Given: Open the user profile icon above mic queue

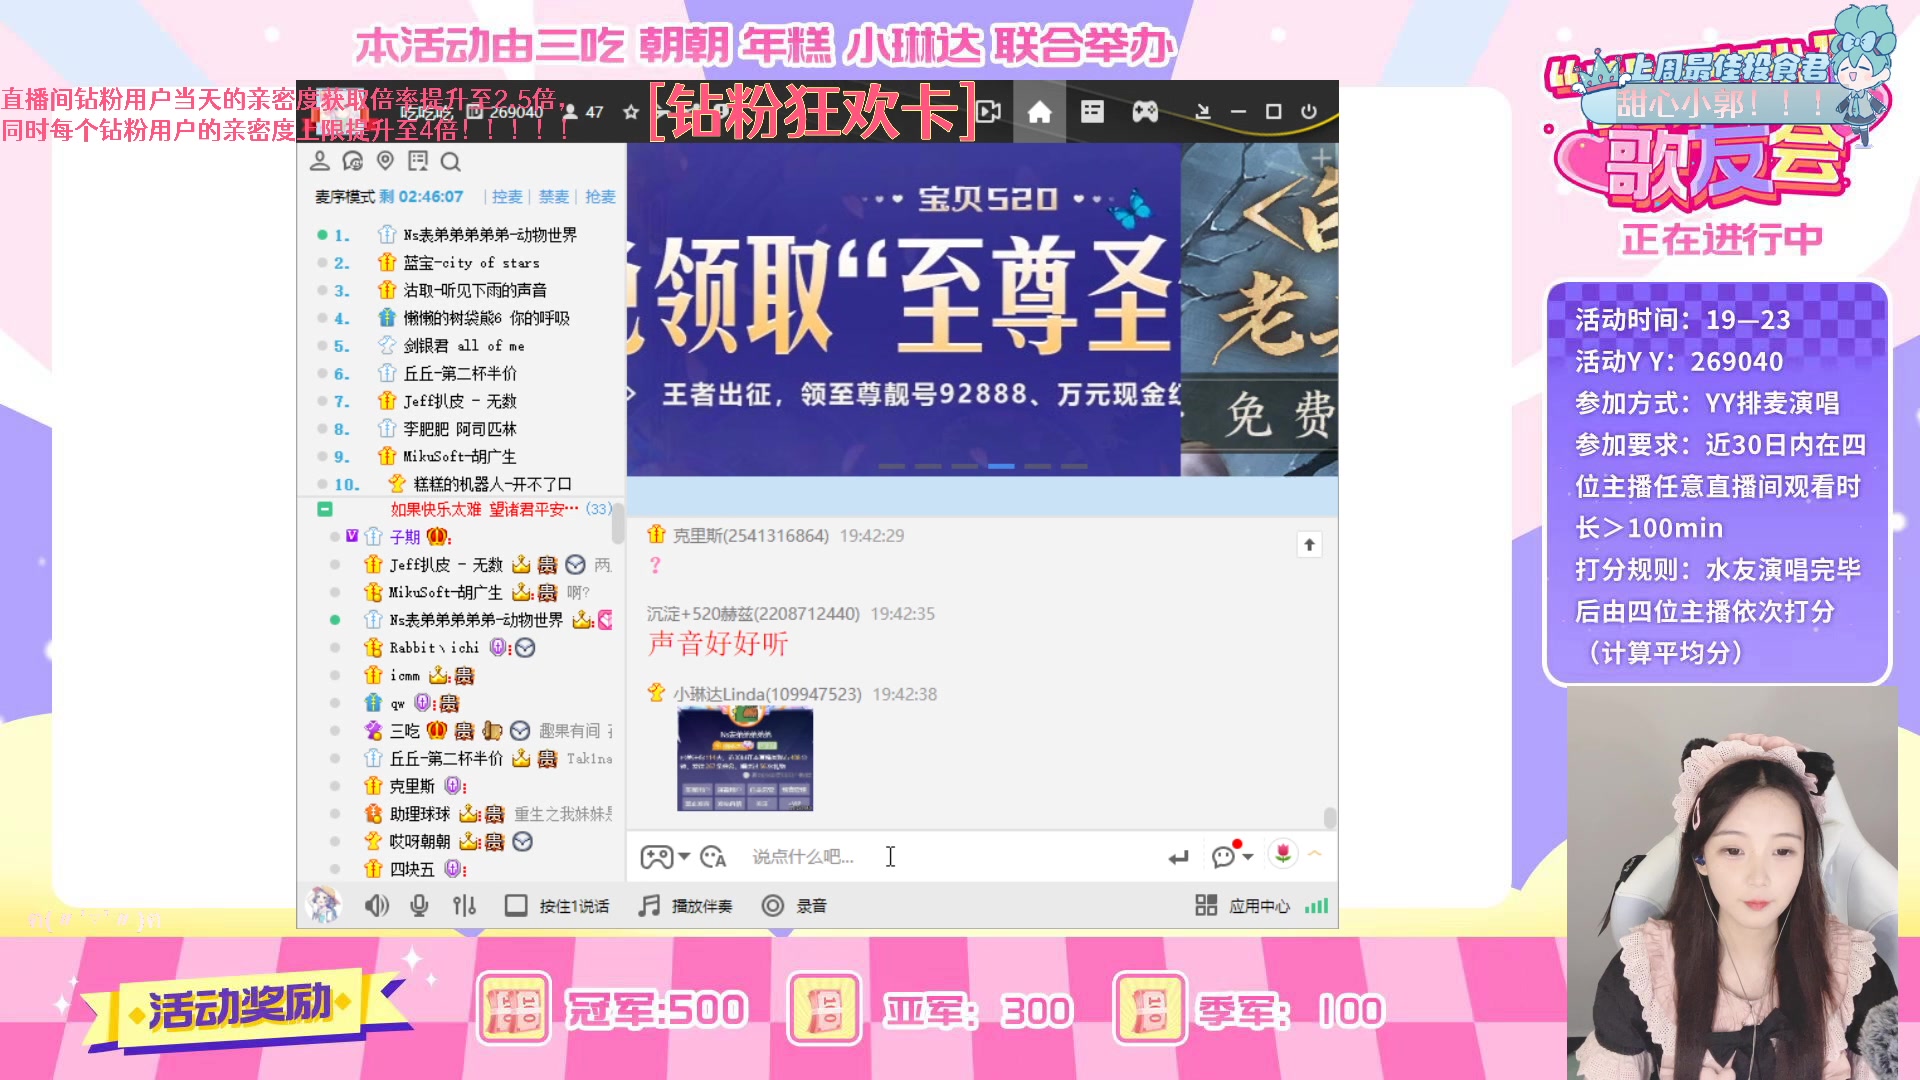Looking at the screenshot, I should (x=320, y=161).
